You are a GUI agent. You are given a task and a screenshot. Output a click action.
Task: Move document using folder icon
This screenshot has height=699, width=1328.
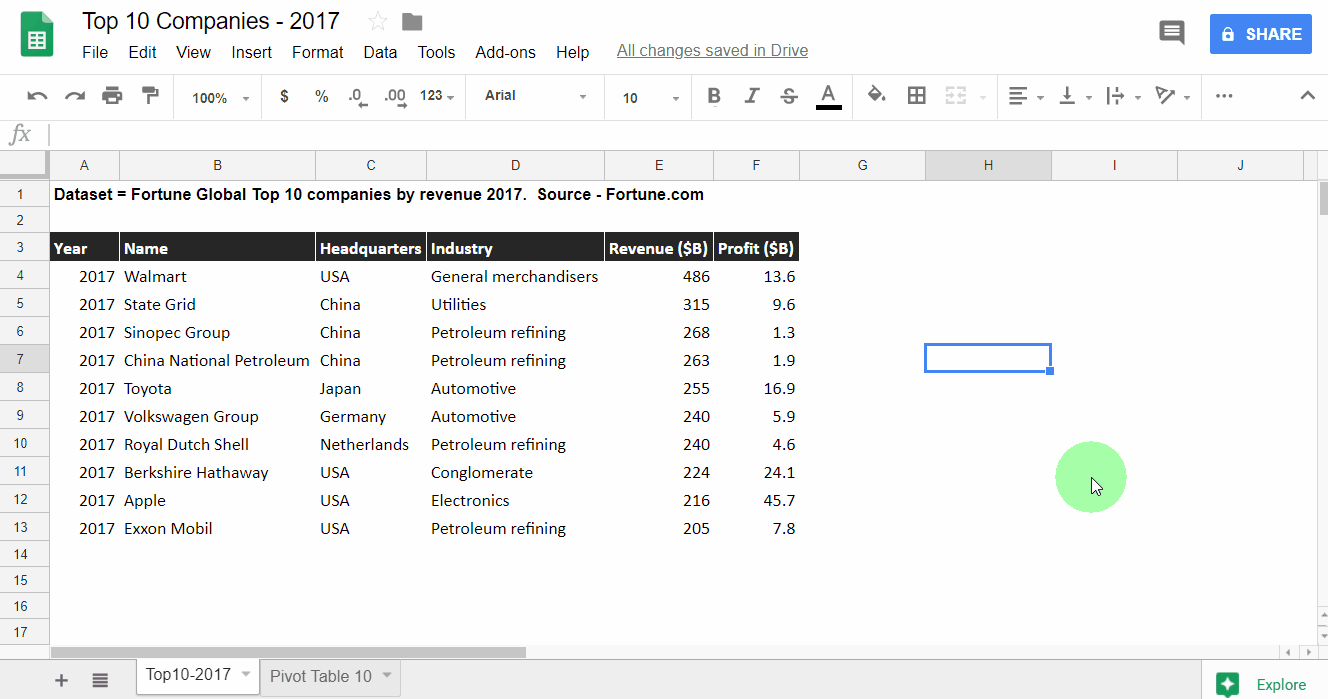pyautogui.click(x=411, y=21)
